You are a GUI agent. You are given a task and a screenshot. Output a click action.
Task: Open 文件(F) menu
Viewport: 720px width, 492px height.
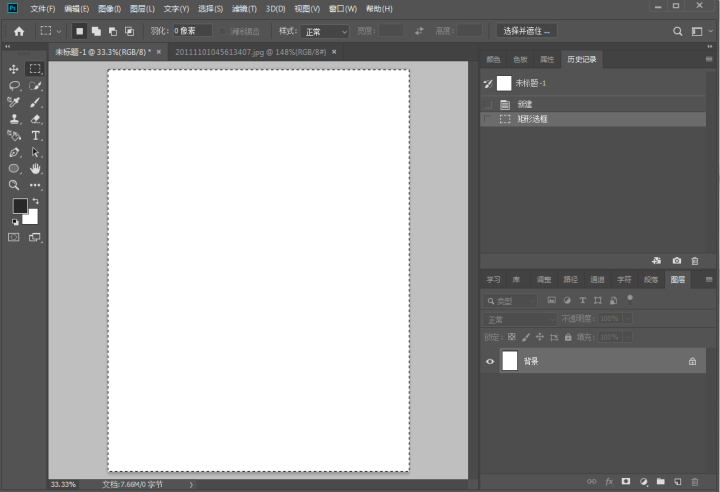42,9
